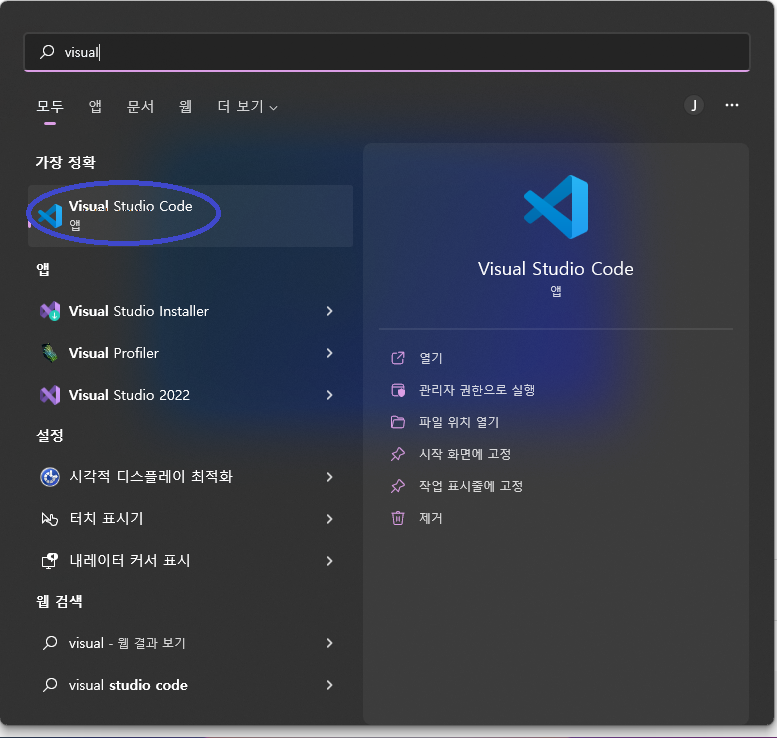Open the 더 보기 dropdown
The width and height of the screenshot is (777, 738).
[x=247, y=106]
